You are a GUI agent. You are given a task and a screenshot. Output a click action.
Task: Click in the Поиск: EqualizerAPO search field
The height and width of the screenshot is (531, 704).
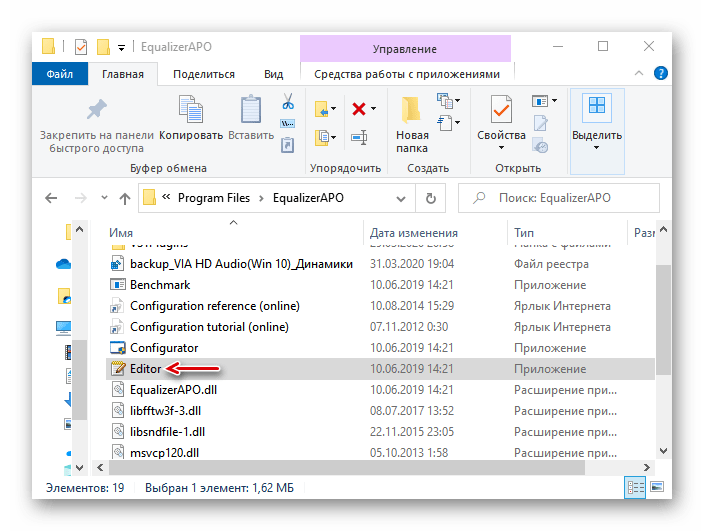[x=559, y=198]
